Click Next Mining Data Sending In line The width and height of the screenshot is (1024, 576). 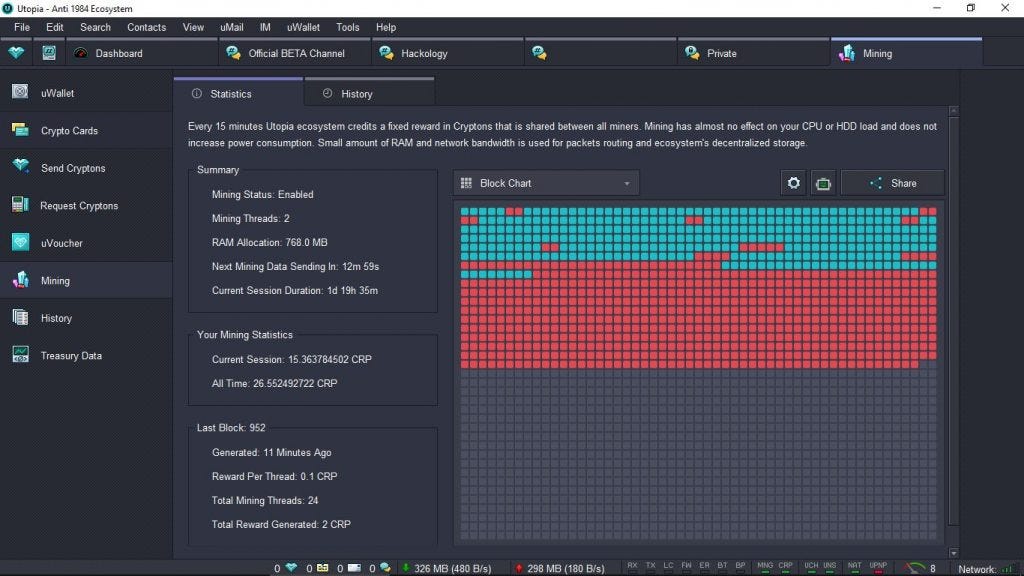pos(296,266)
